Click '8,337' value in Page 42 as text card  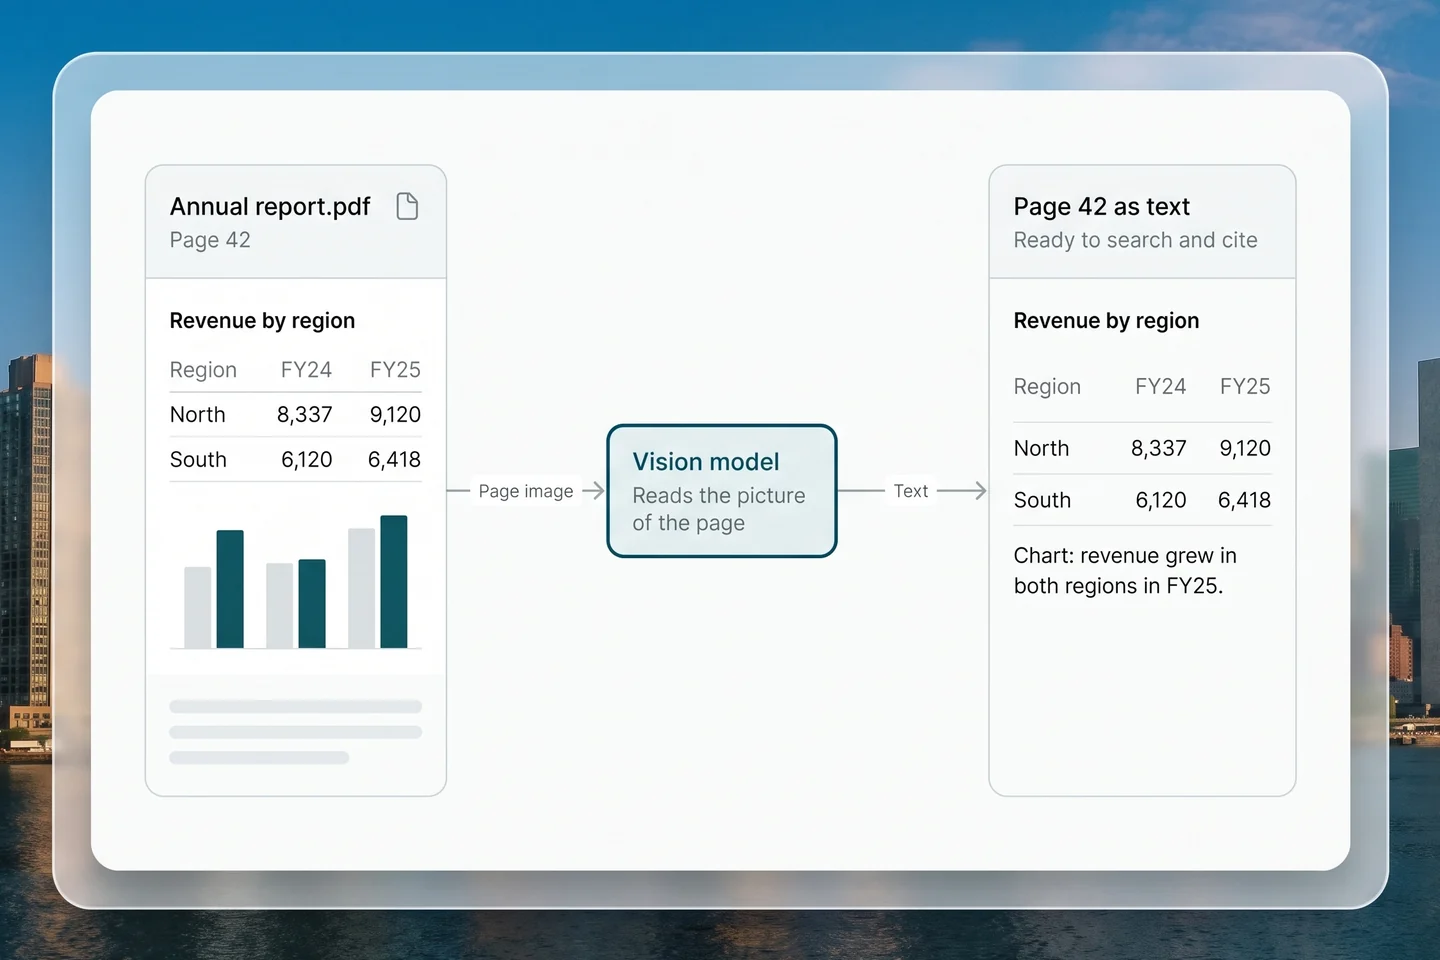coord(1159,449)
